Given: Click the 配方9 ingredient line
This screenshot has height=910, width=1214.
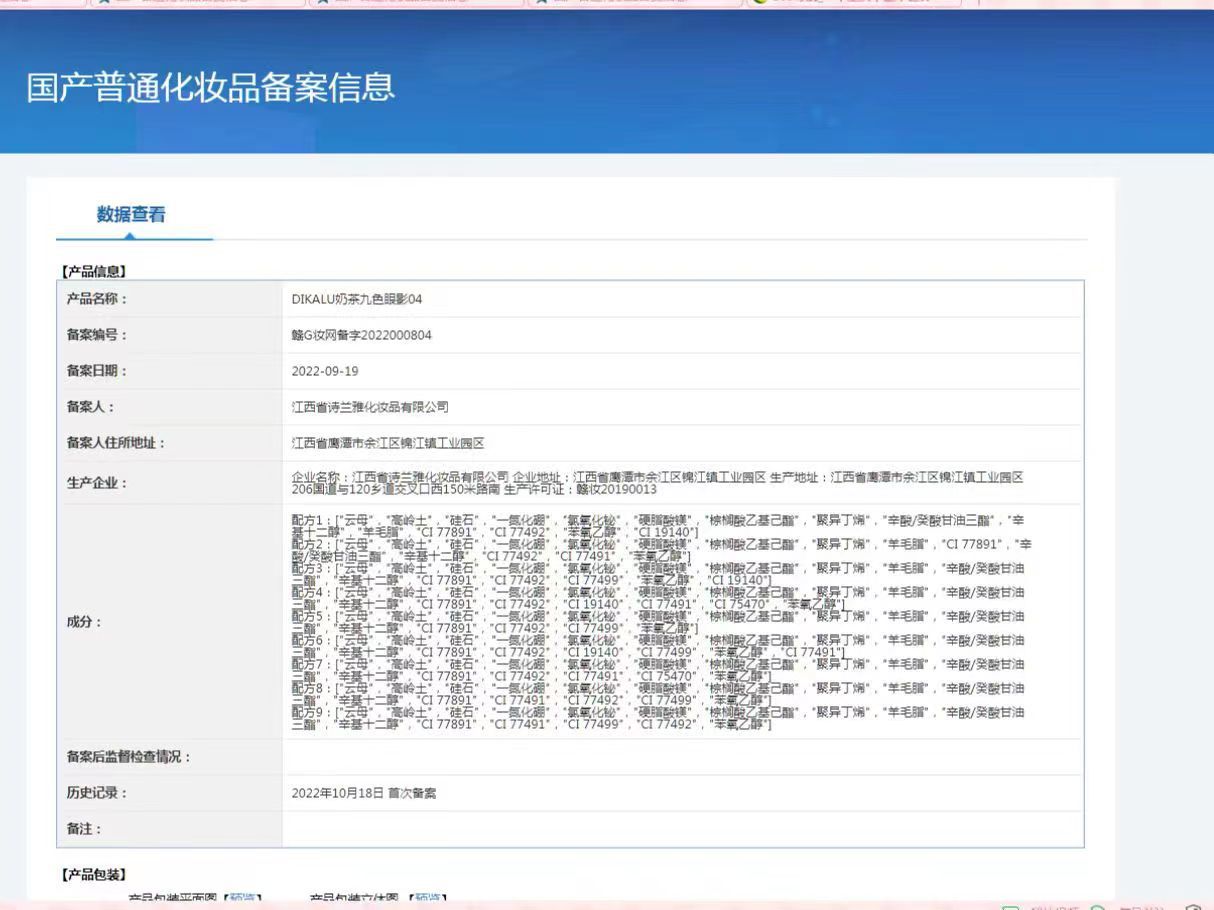Looking at the screenshot, I should [x=658, y=718].
